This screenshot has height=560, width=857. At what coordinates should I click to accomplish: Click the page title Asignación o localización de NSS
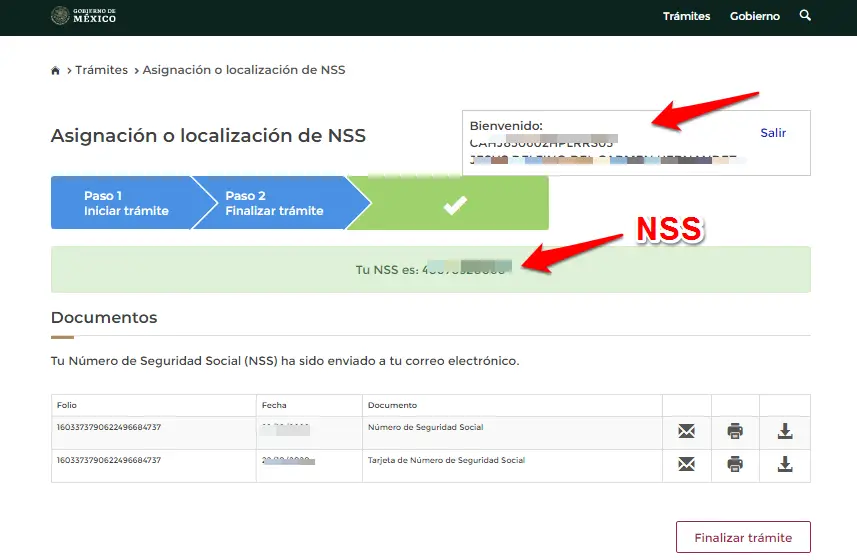tap(208, 135)
